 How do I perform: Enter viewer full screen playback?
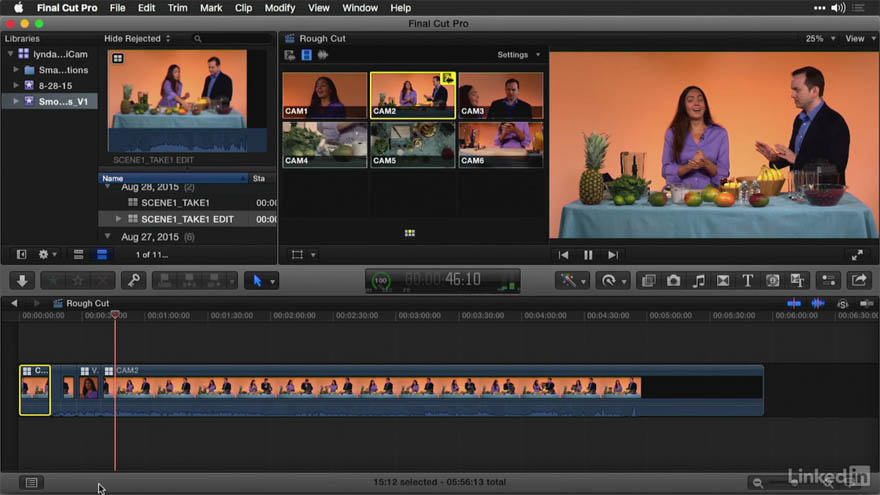pyautogui.click(x=857, y=255)
